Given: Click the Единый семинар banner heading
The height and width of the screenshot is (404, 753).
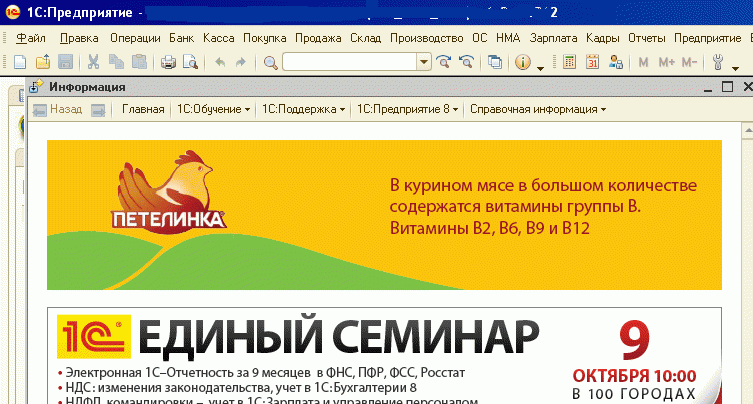Looking at the screenshot, I should pyautogui.click(x=339, y=337).
